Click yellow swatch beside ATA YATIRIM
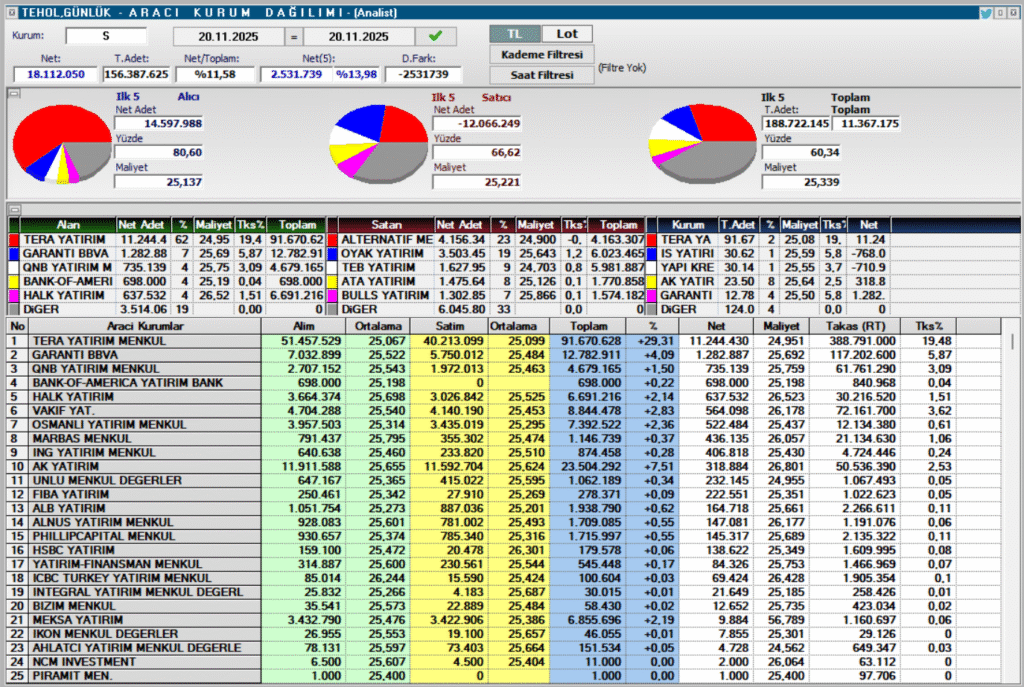Screen dimensions: 1024x687 (x=332, y=281)
